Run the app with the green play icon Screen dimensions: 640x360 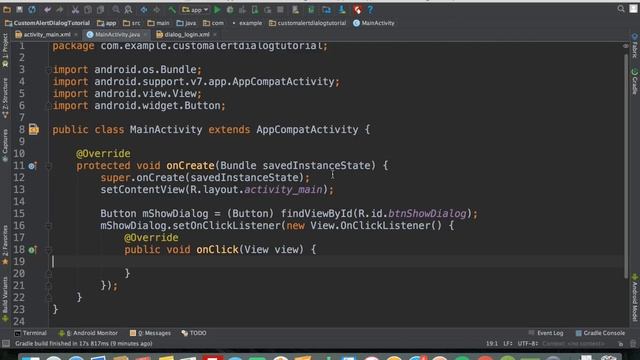point(218,9)
